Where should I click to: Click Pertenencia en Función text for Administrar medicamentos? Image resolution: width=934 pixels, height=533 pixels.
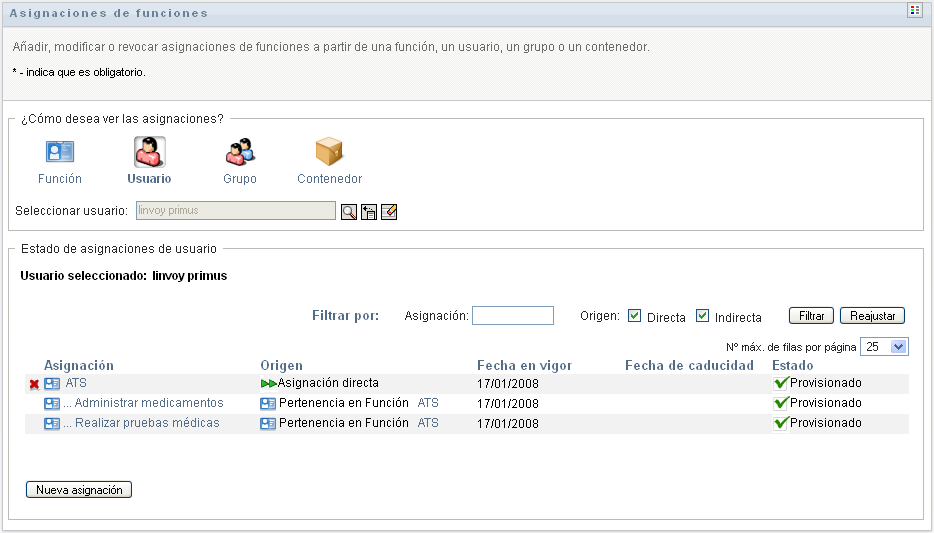(x=344, y=403)
